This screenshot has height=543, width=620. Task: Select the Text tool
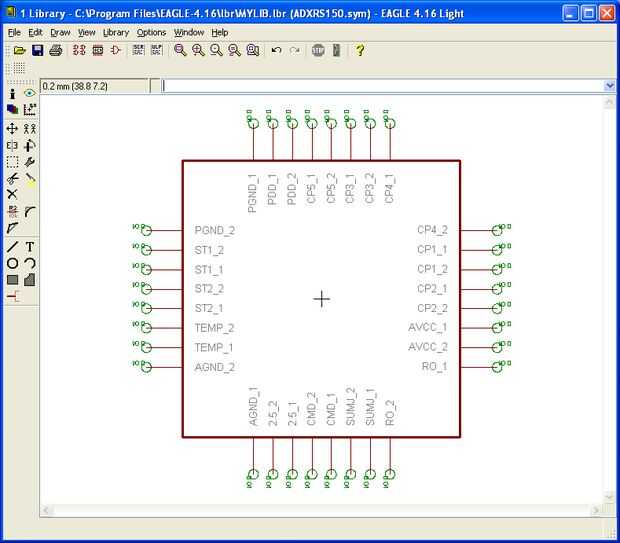[30, 247]
